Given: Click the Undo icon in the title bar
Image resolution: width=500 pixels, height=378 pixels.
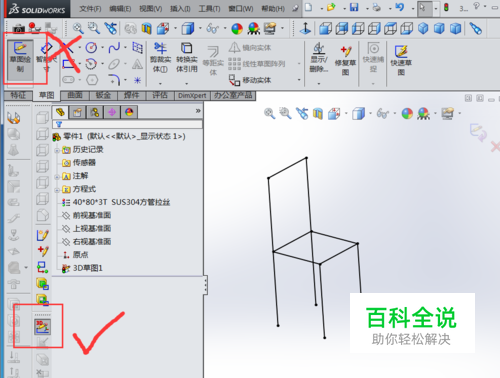Looking at the screenshot, I should [399, 7].
